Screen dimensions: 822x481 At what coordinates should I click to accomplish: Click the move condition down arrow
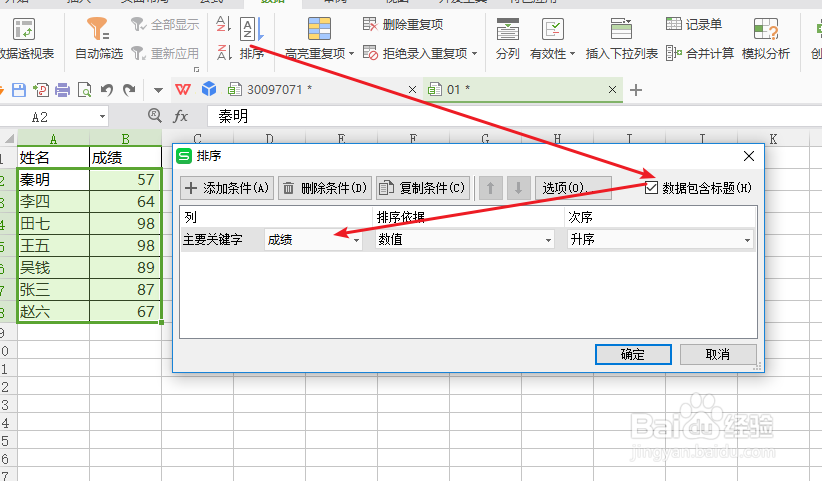coord(518,188)
